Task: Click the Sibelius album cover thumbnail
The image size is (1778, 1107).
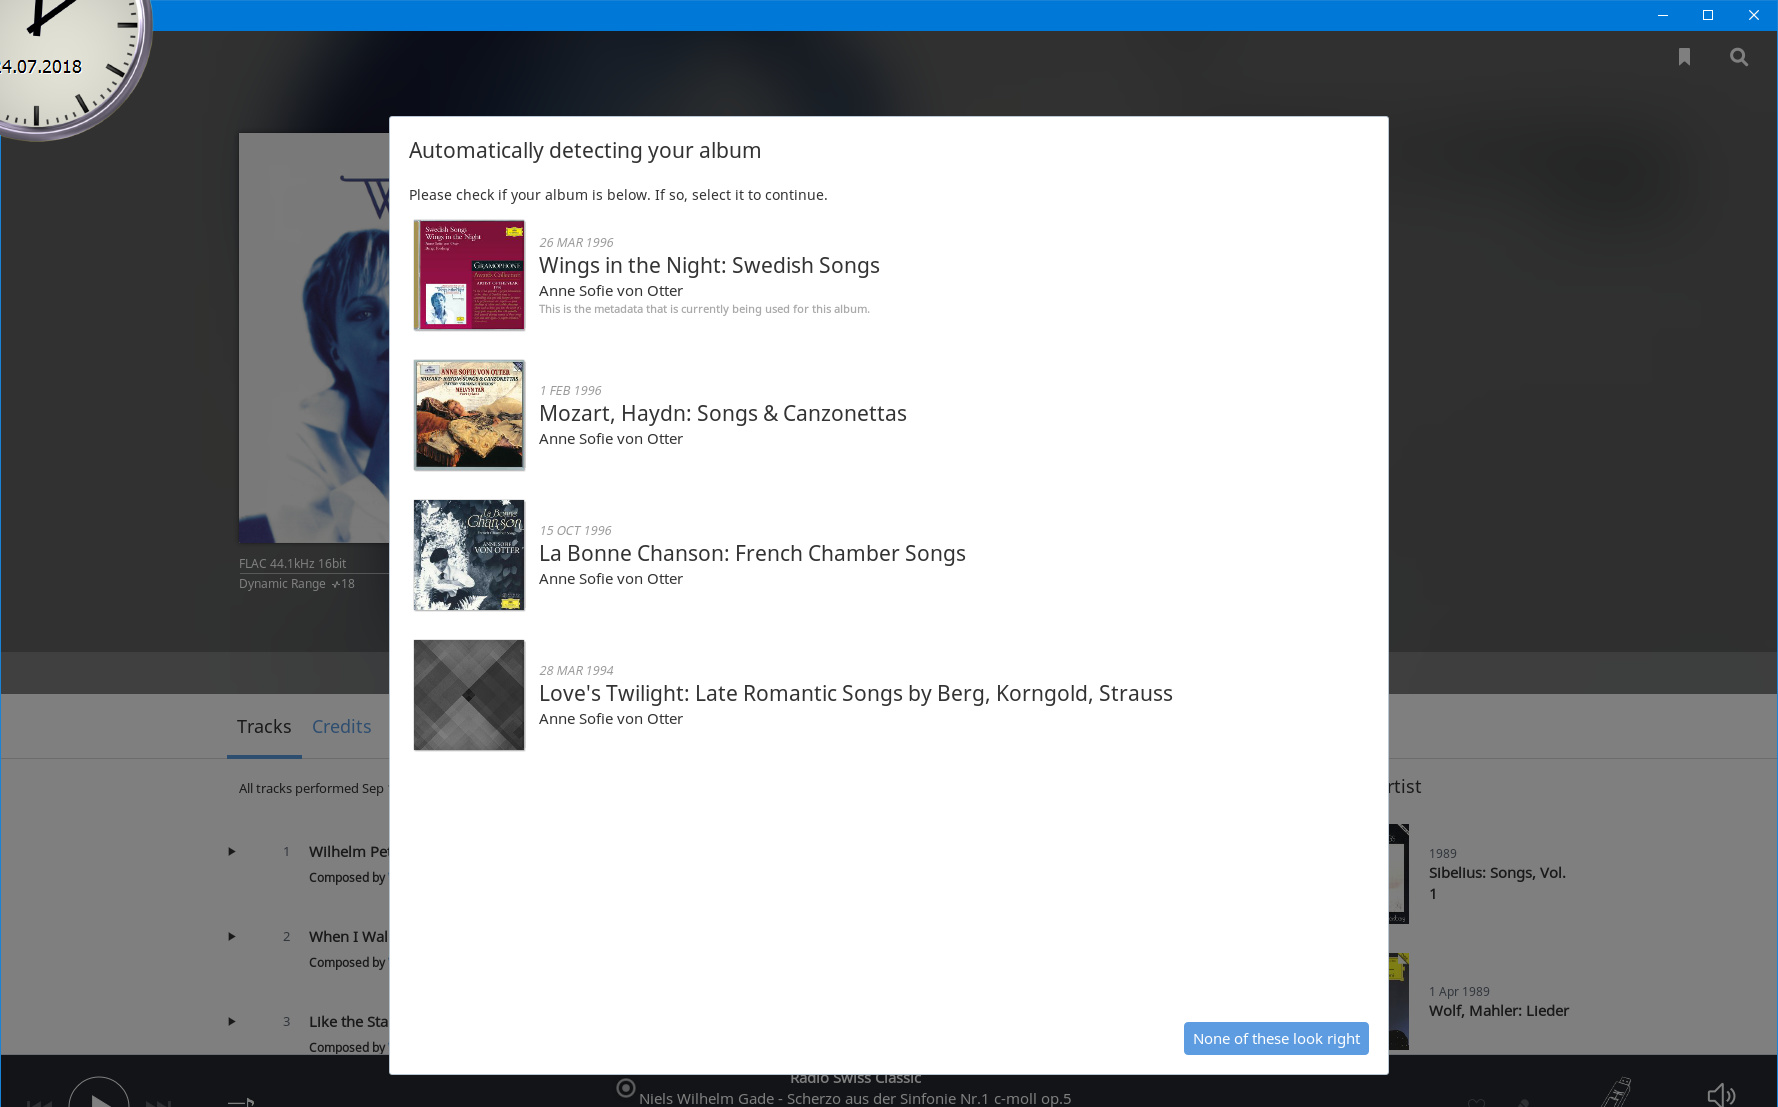Action: tap(1399, 874)
